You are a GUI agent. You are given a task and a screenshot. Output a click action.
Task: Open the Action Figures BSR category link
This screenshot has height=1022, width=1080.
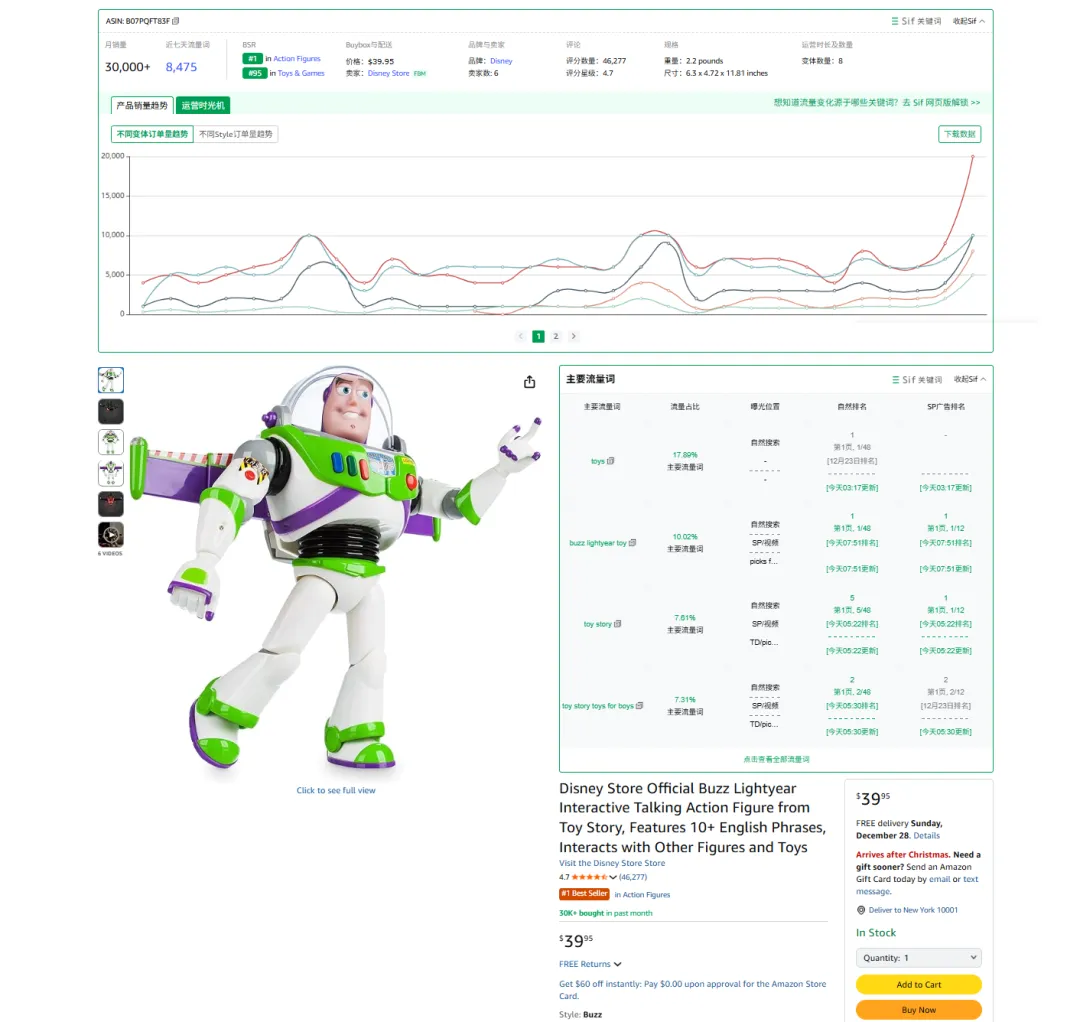pyautogui.click(x=297, y=59)
